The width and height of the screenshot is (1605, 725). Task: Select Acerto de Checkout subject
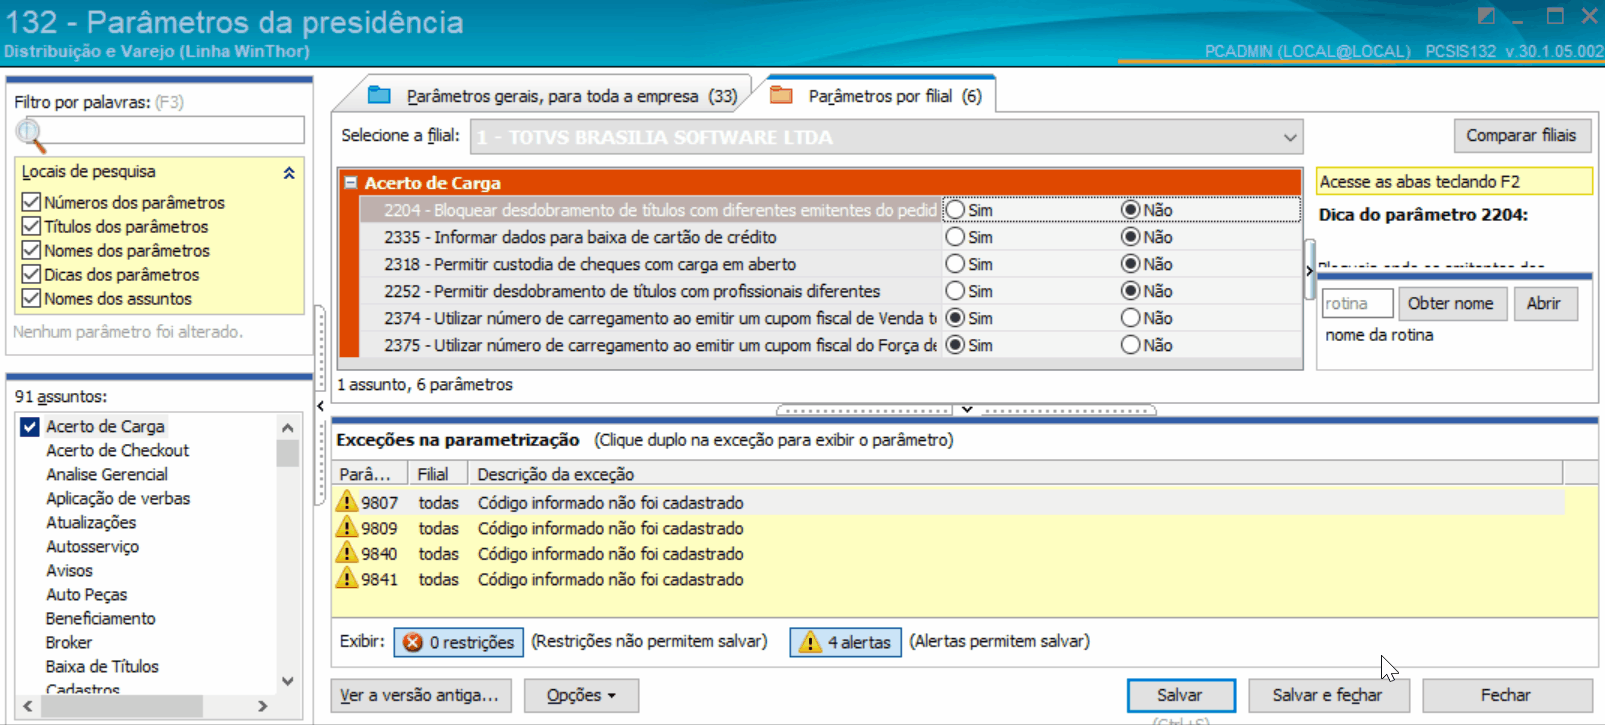click(x=117, y=450)
